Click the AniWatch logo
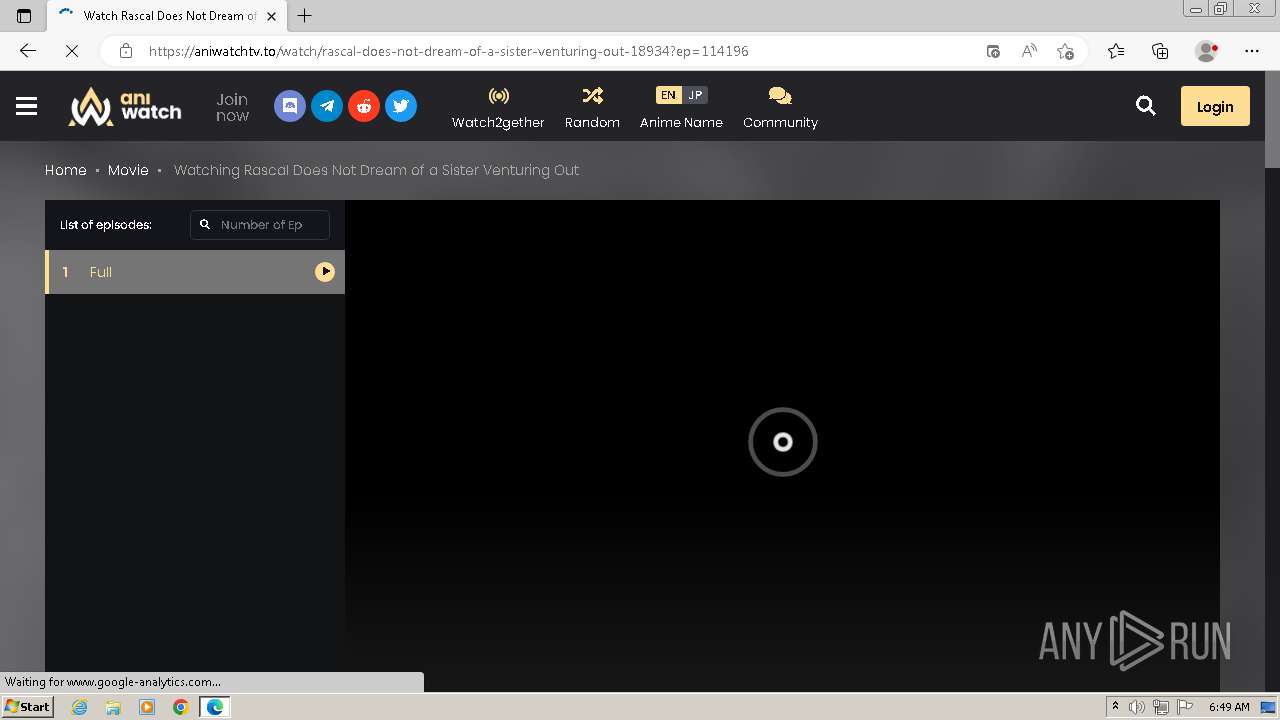Image resolution: width=1280 pixels, height=720 pixels. pyautogui.click(x=125, y=106)
